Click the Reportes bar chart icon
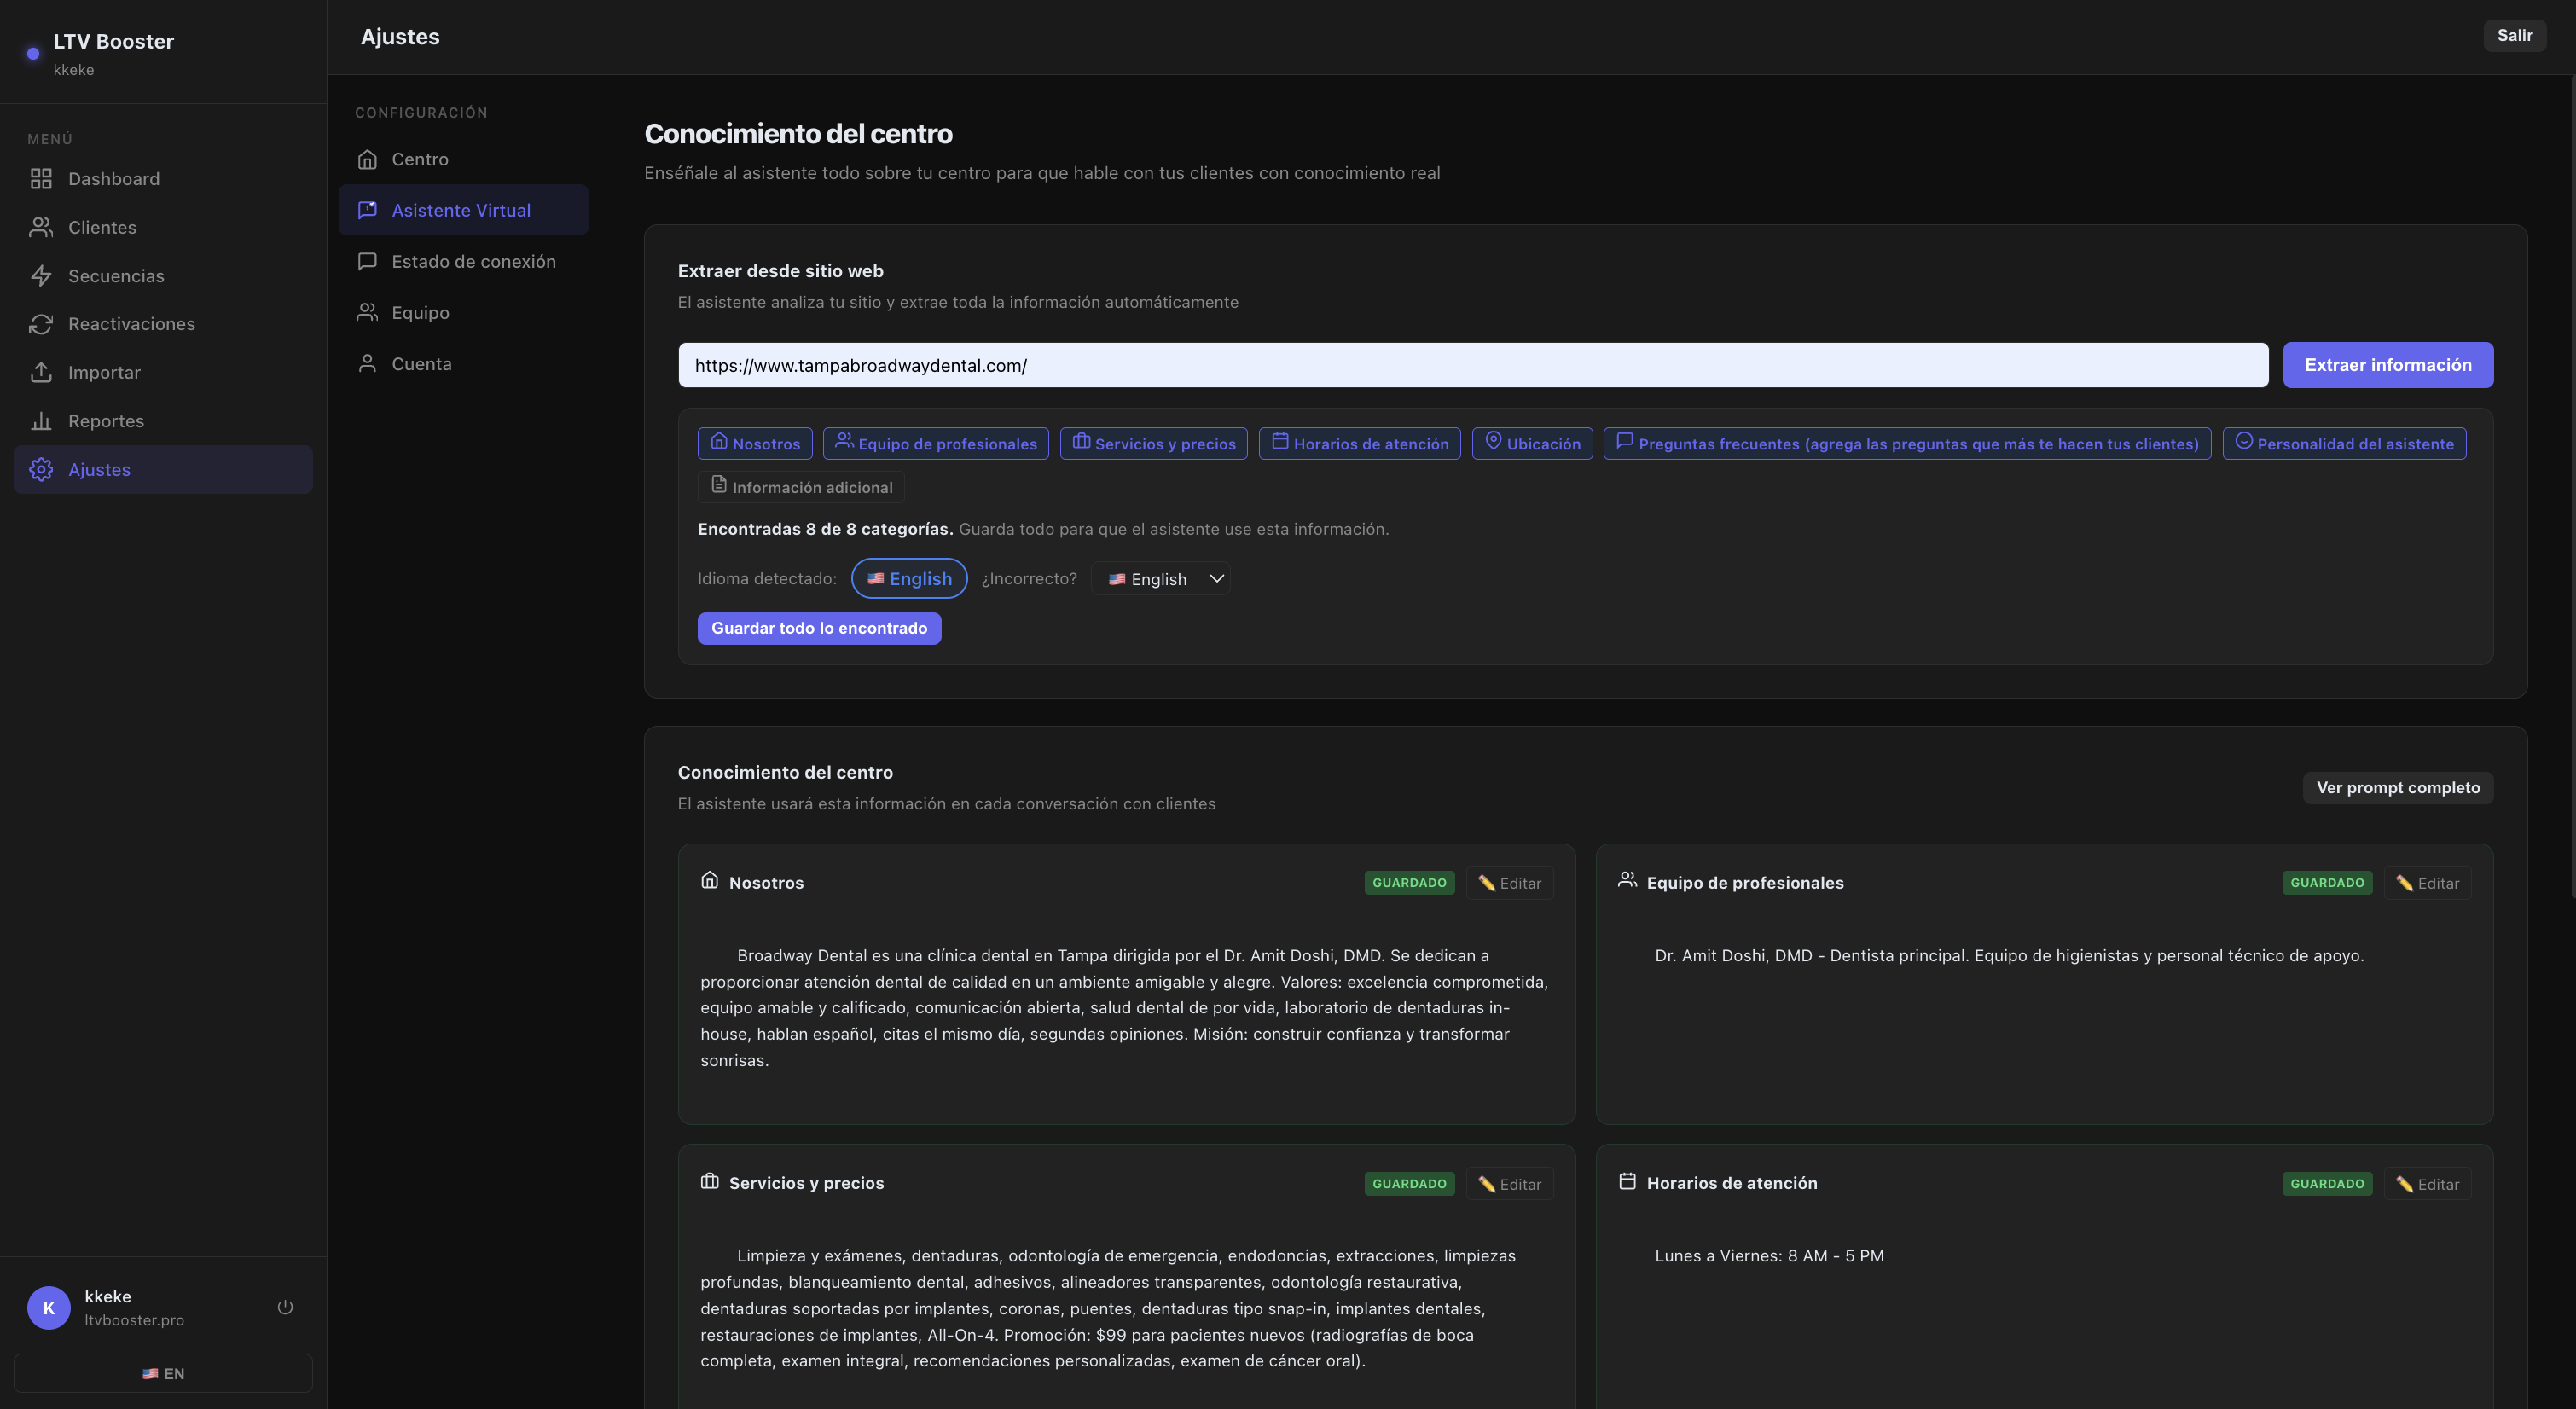Viewport: 2576px width, 1409px height. [41, 421]
